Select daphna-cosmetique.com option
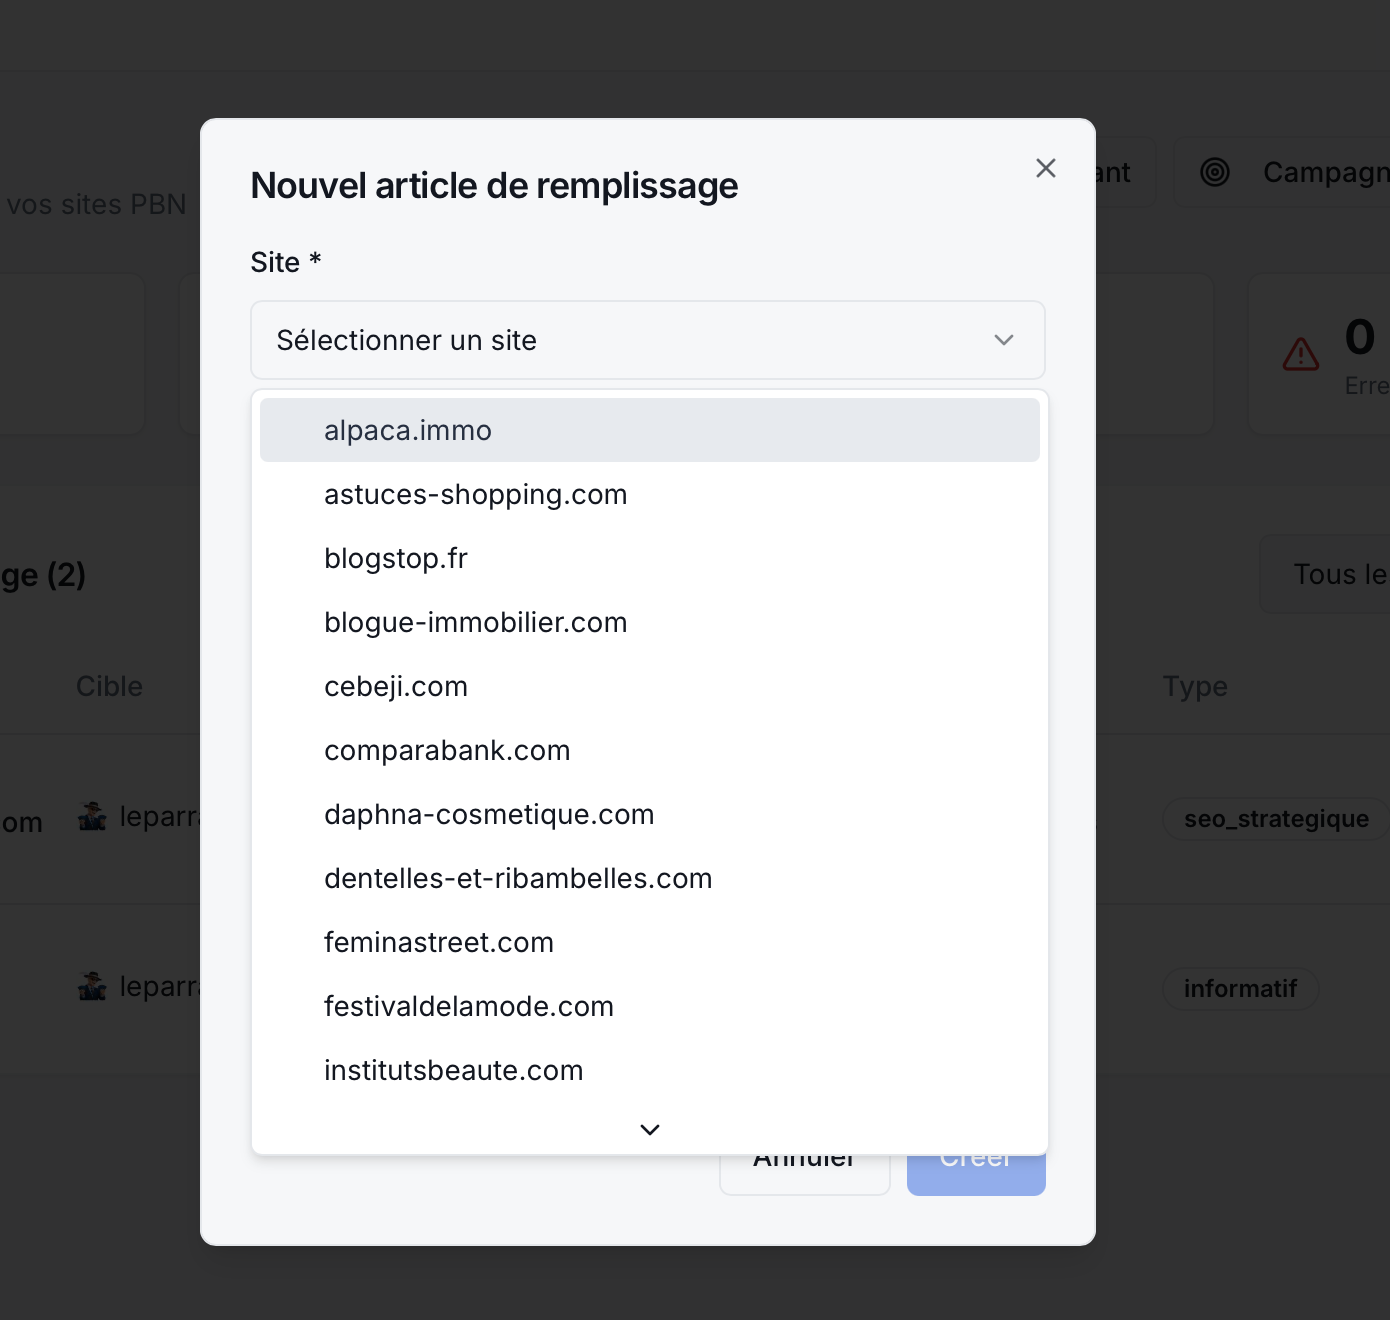The width and height of the screenshot is (1390, 1320). click(489, 814)
